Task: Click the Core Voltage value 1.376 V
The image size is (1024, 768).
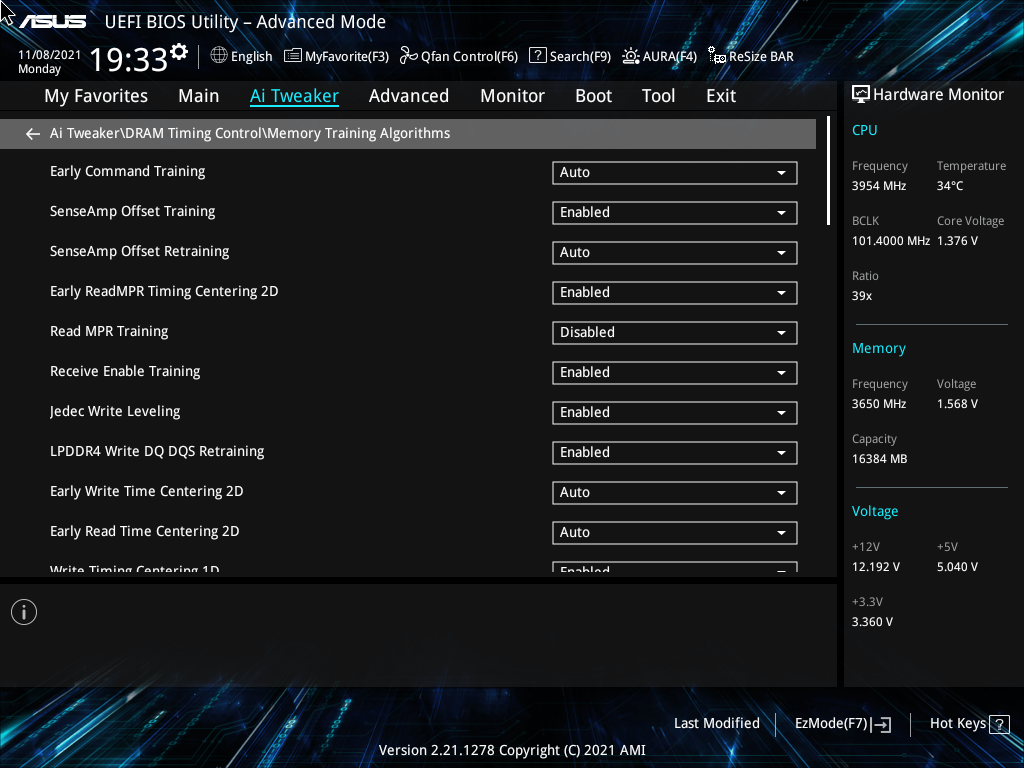Action: [957, 241]
